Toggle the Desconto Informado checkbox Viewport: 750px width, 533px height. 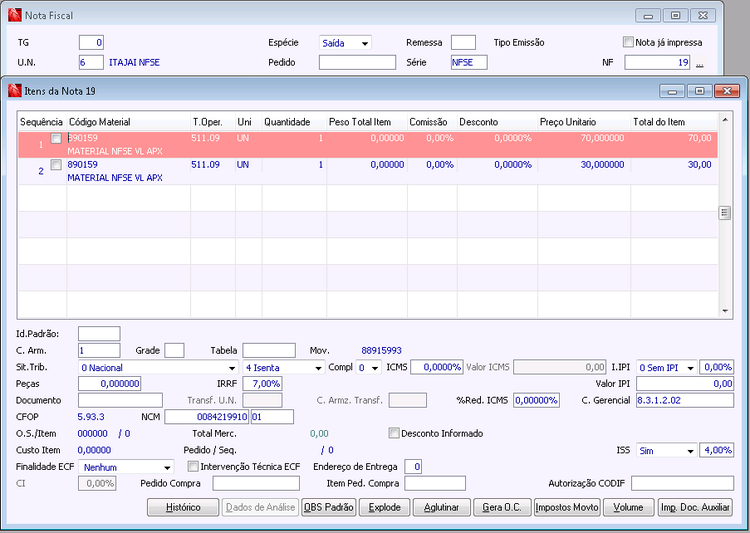pyautogui.click(x=394, y=433)
